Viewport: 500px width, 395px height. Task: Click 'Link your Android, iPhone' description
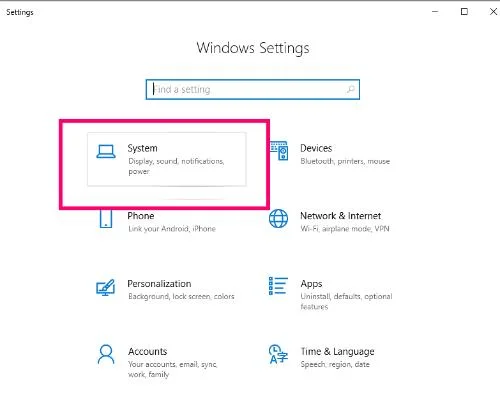[x=172, y=229]
